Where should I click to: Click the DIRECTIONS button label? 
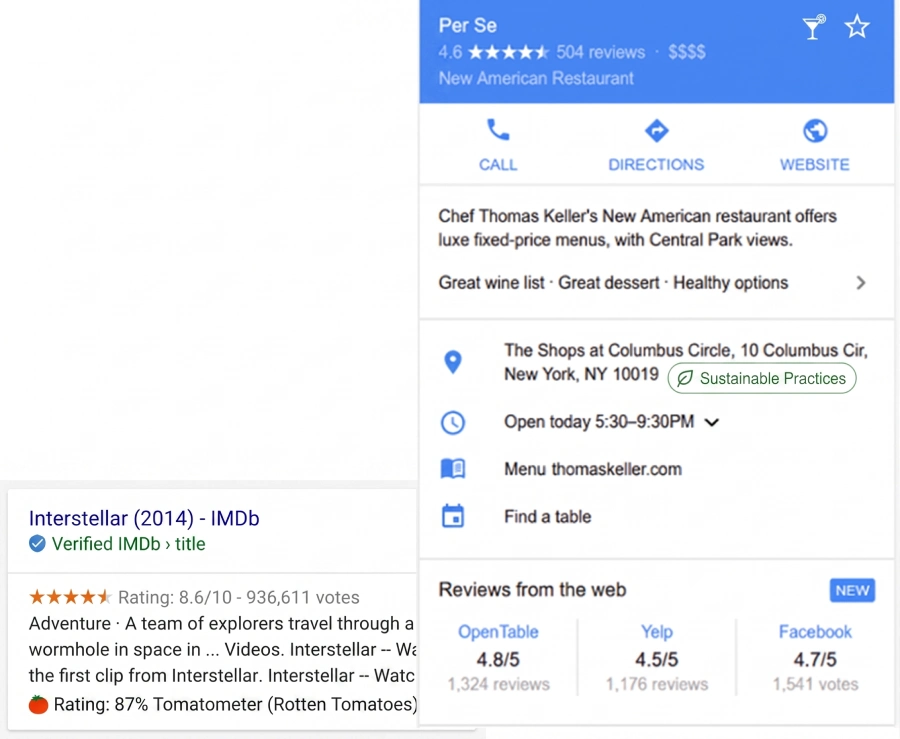tap(656, 165)
